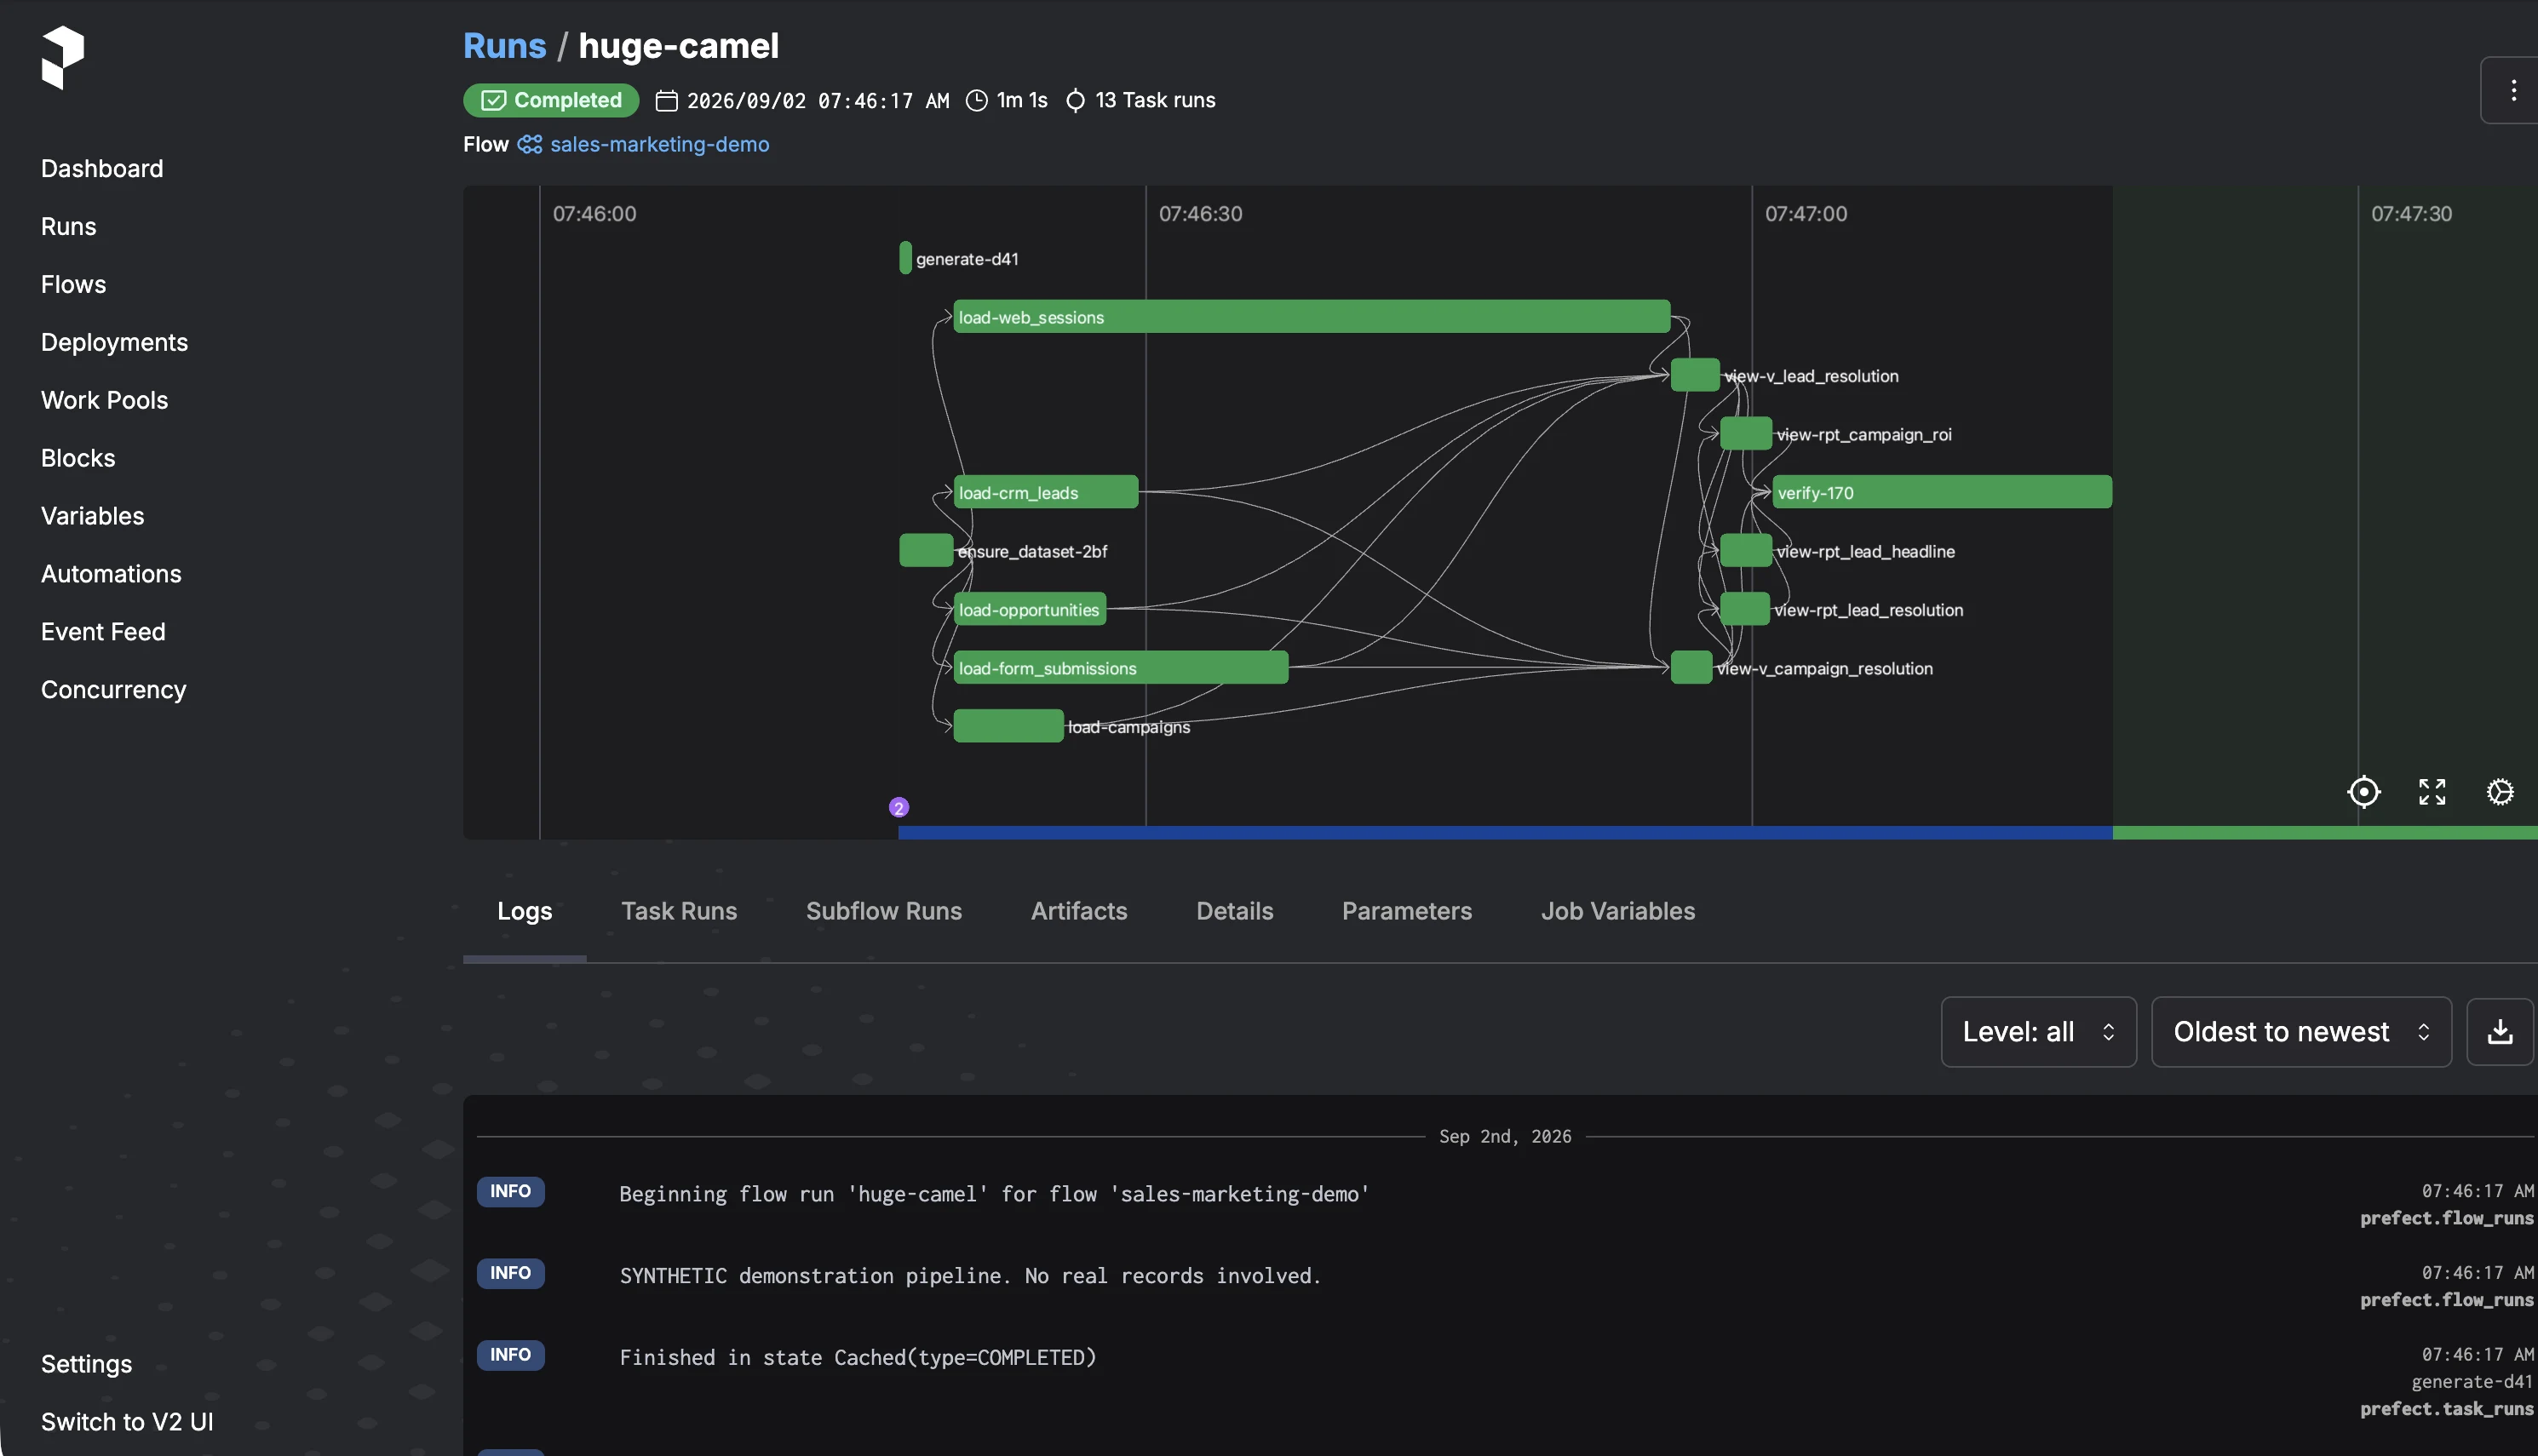Screen dimensions: 2538x1456
Task: Open the Parameters tab
Action: point(1407,911)
